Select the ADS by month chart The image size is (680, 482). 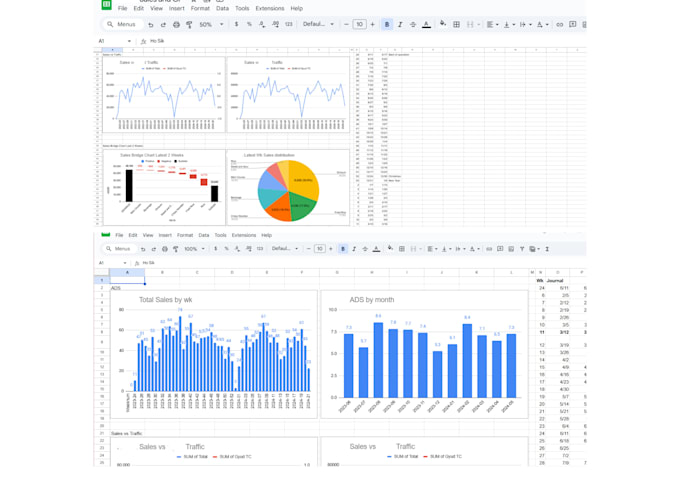click(424, 354)
